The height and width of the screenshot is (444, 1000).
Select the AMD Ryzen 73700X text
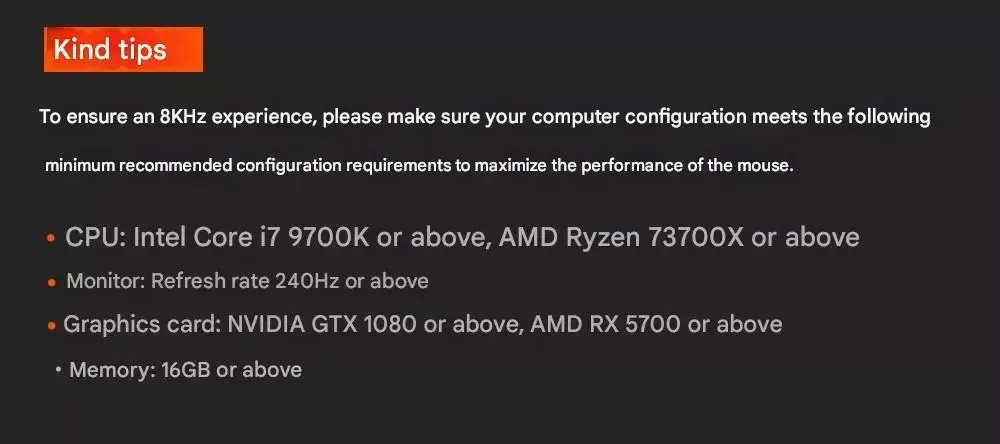click(x=623, y=237)
